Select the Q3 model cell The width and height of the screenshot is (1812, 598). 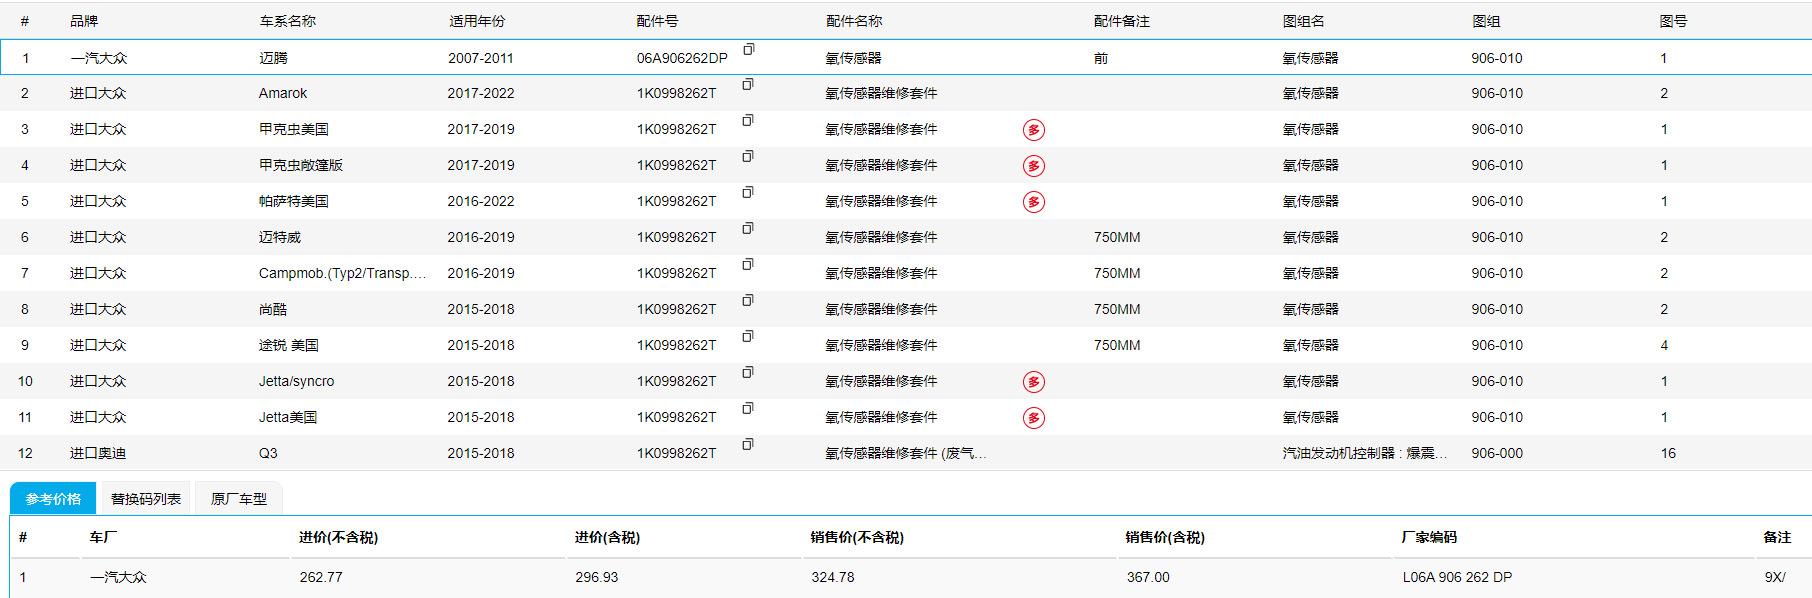[268, 453]
